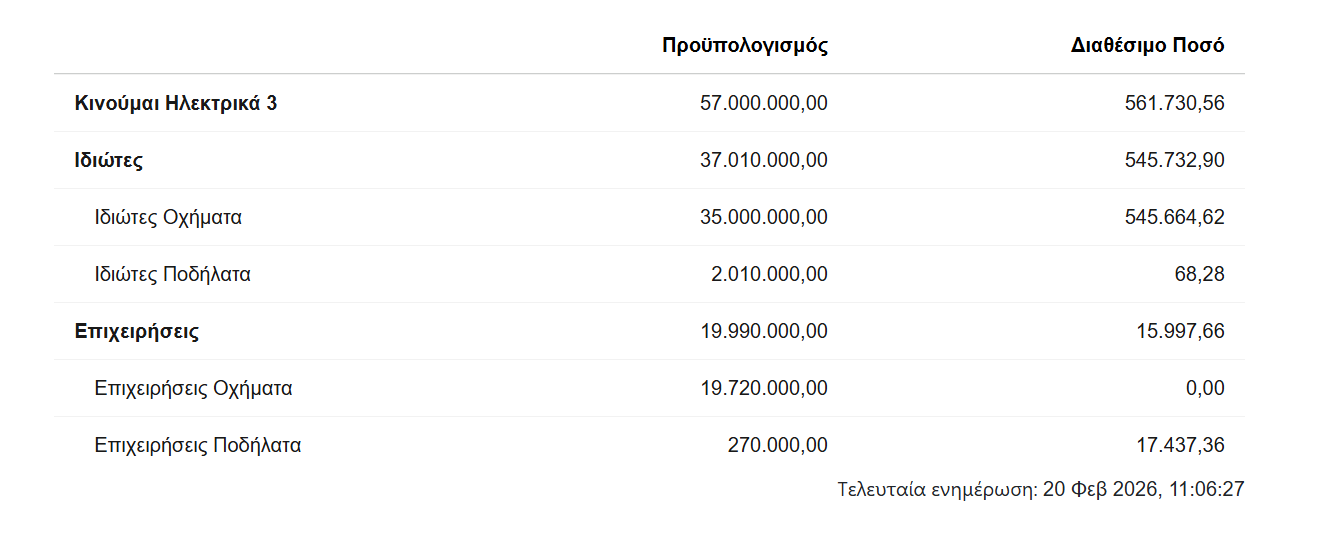Select the 37.010.000,00 budget cell
Viewport: 1344px width, 534px height.
(x=764, y=160)
